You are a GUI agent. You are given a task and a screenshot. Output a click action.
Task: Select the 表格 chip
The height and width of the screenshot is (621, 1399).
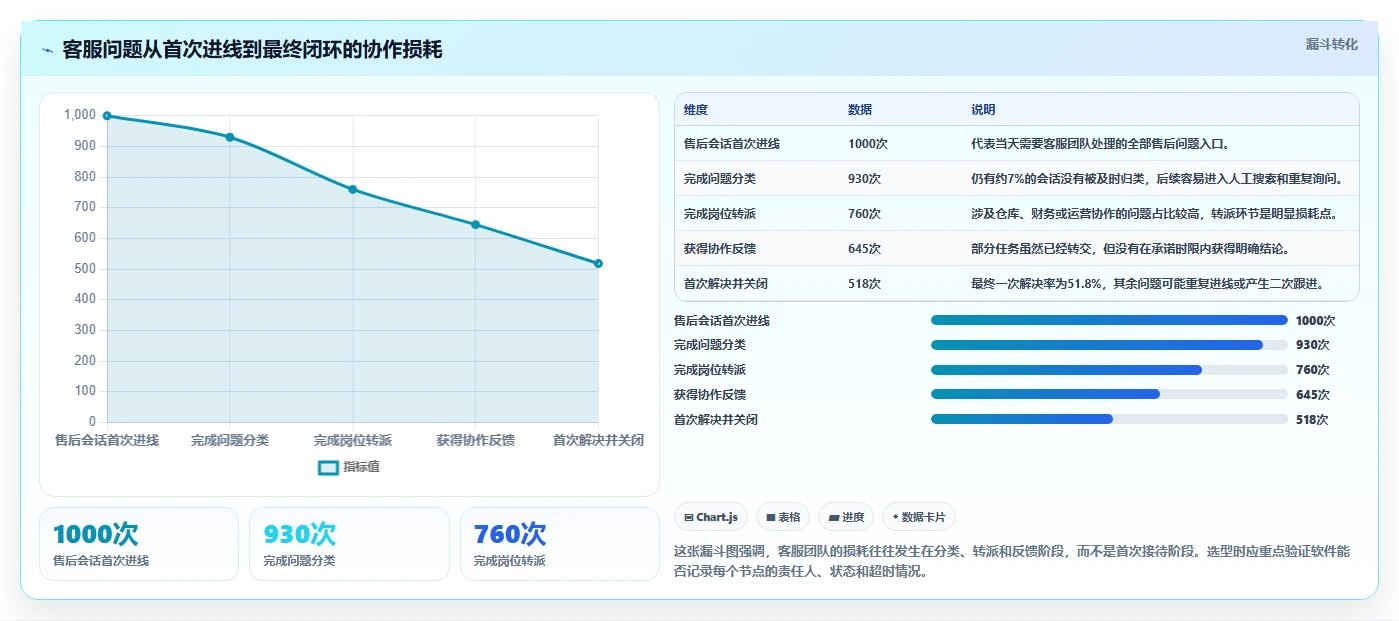pyautogui.click(x=783, y=517)
